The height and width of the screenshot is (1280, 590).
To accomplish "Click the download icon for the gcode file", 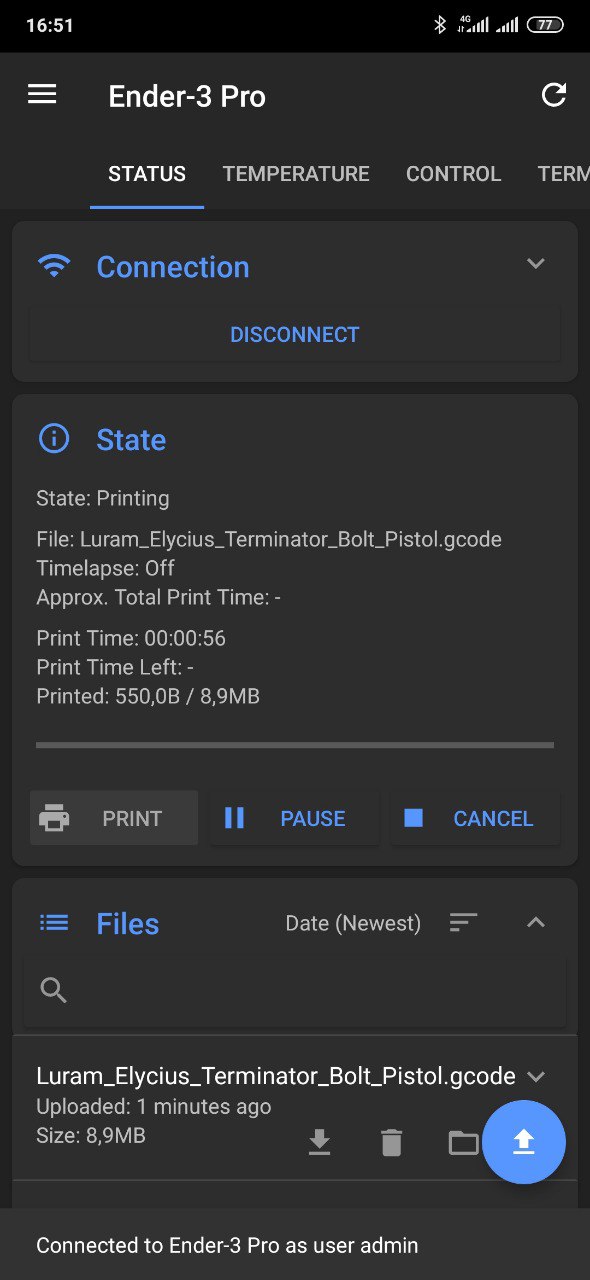I will point(319,1142).
